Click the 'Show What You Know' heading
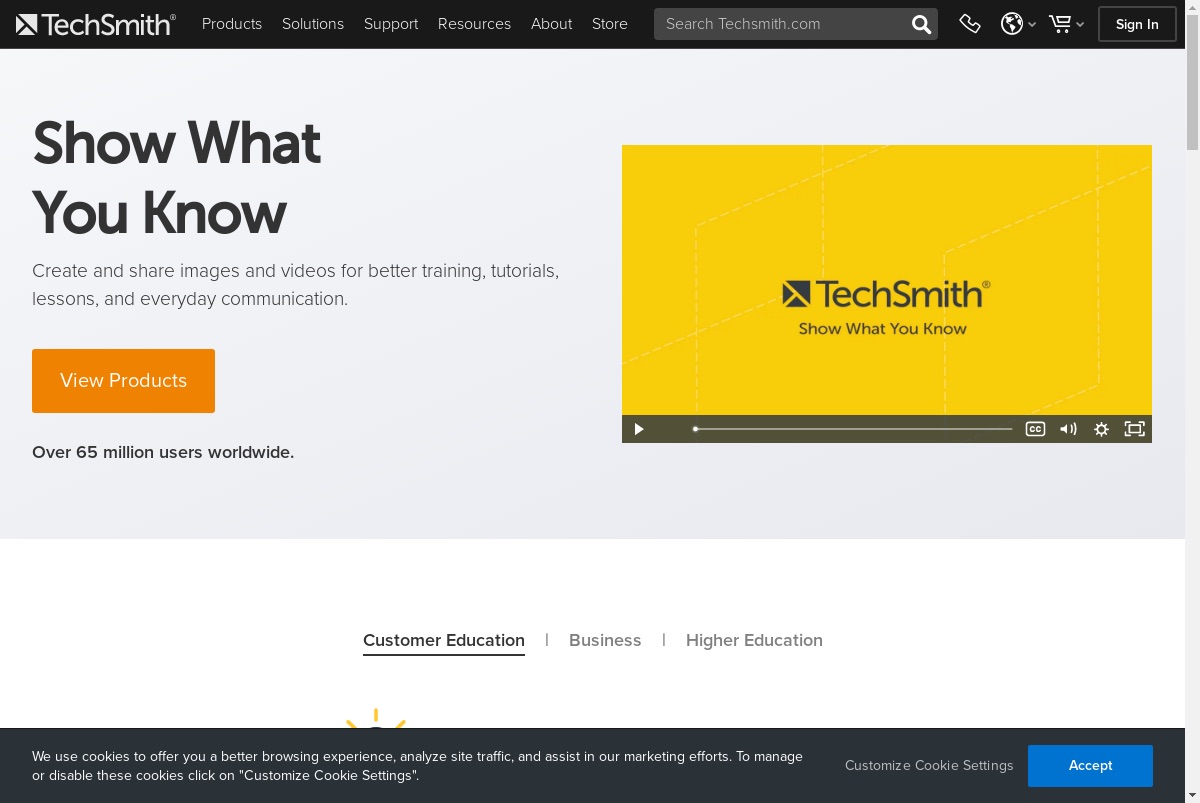Image resolution: width=1200 pixels, height=803 pixels. [x=177, y=178]
